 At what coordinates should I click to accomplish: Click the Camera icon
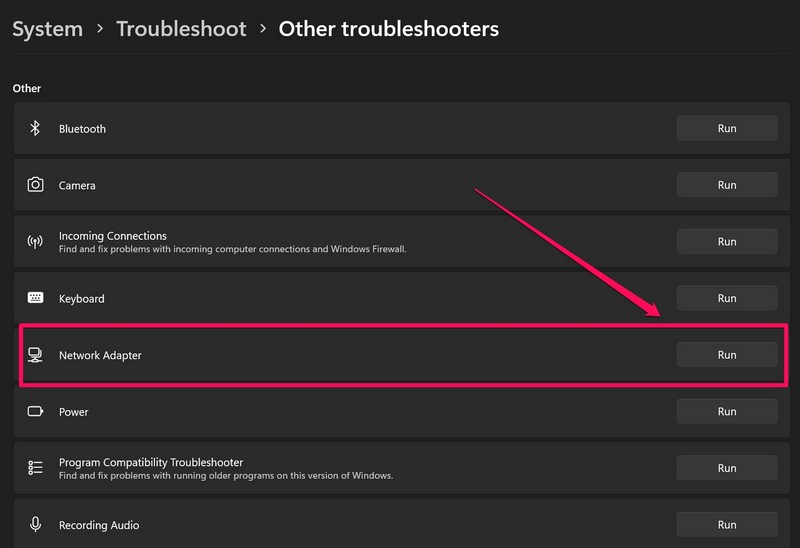coord(35,185)
